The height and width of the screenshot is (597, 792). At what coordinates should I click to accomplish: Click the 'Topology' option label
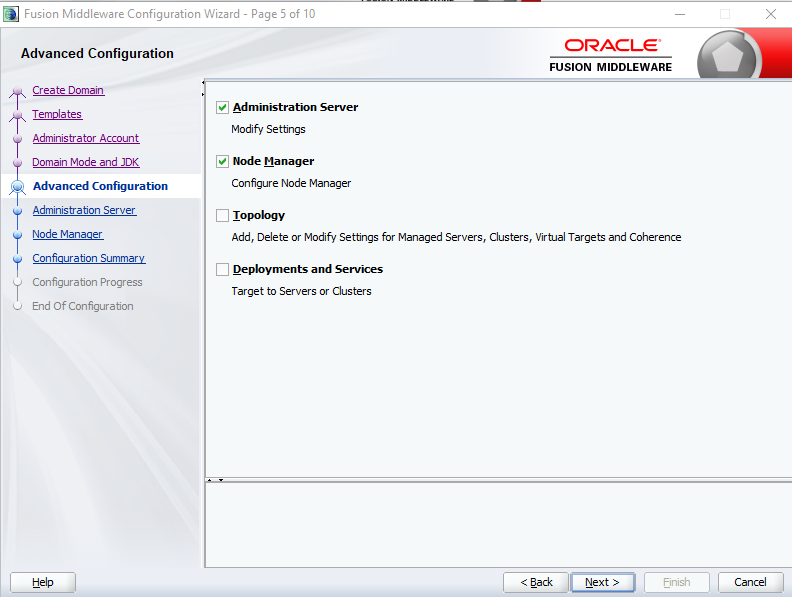(259, 215)
